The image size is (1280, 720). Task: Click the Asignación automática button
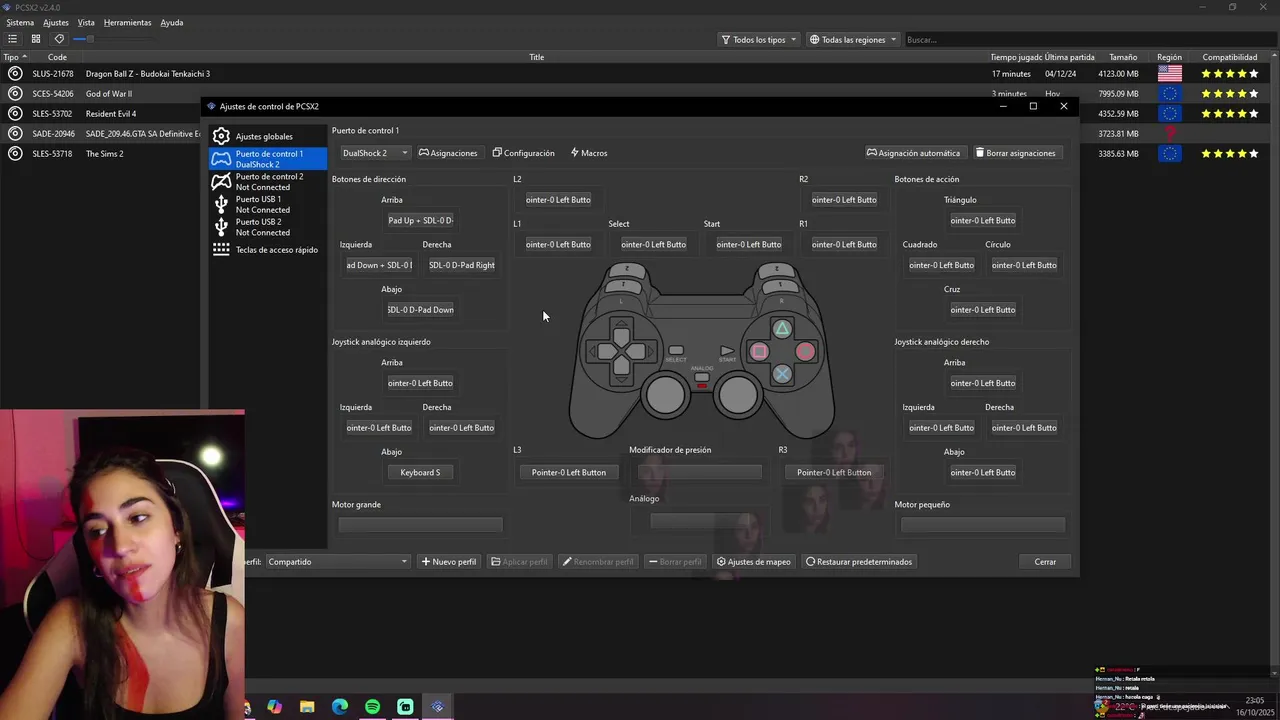click(x=913, y=153)
